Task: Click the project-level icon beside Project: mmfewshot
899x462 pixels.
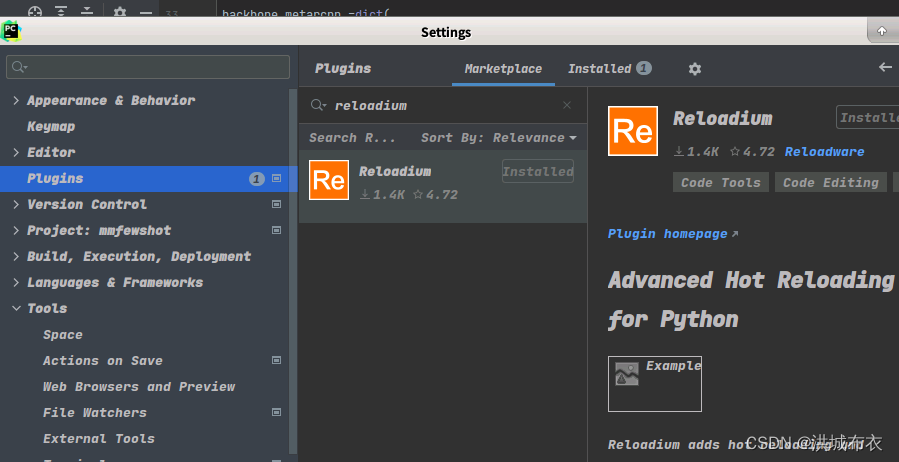Action: click(276, 230)
